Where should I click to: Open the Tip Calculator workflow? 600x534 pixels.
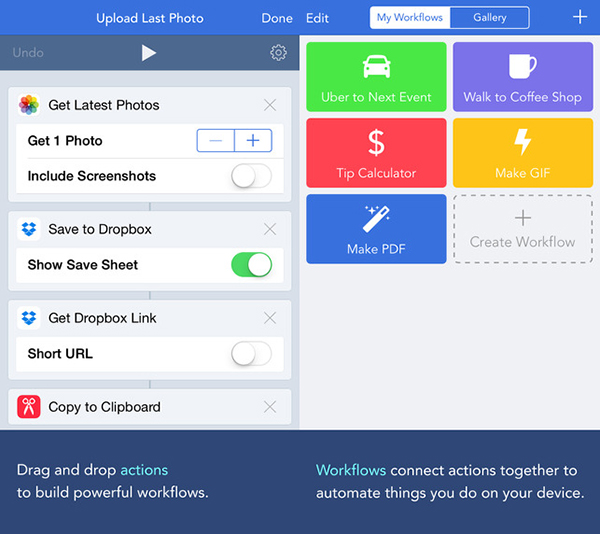(376, 153)
